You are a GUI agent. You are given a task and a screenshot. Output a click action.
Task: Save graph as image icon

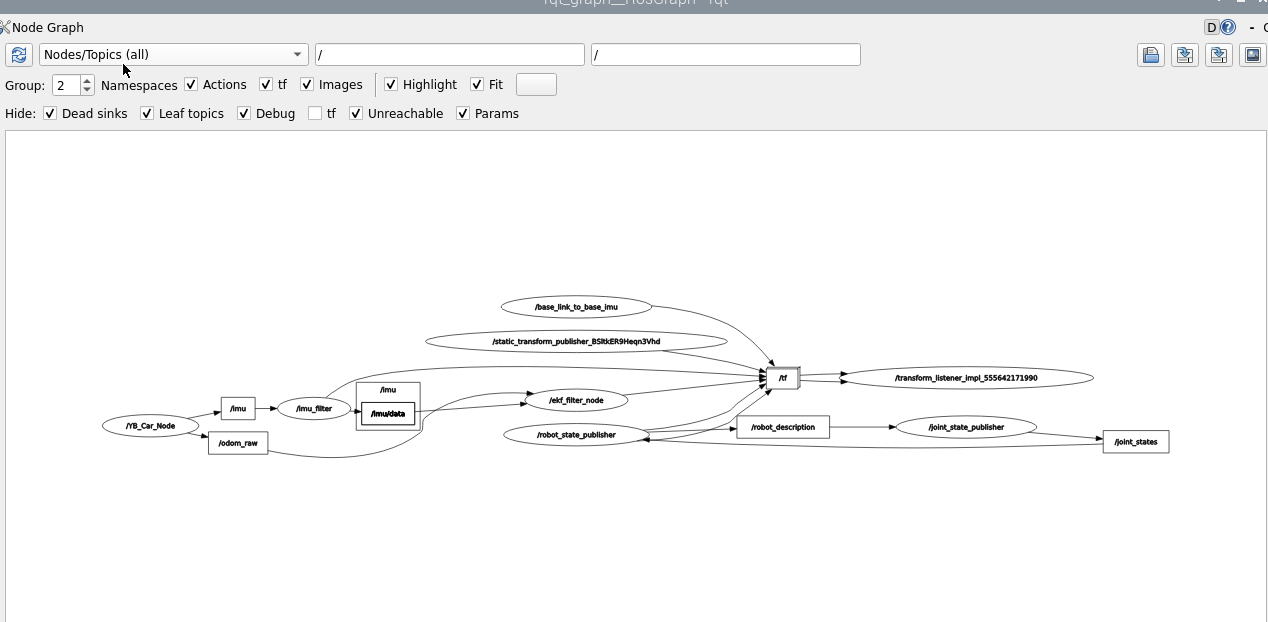1252,55
